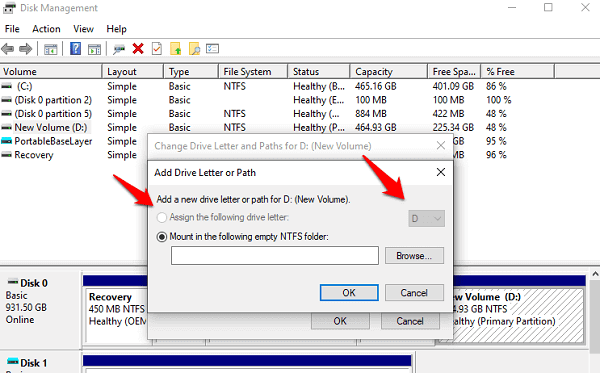
Task: Open the View menu
Action: (83, 29)
